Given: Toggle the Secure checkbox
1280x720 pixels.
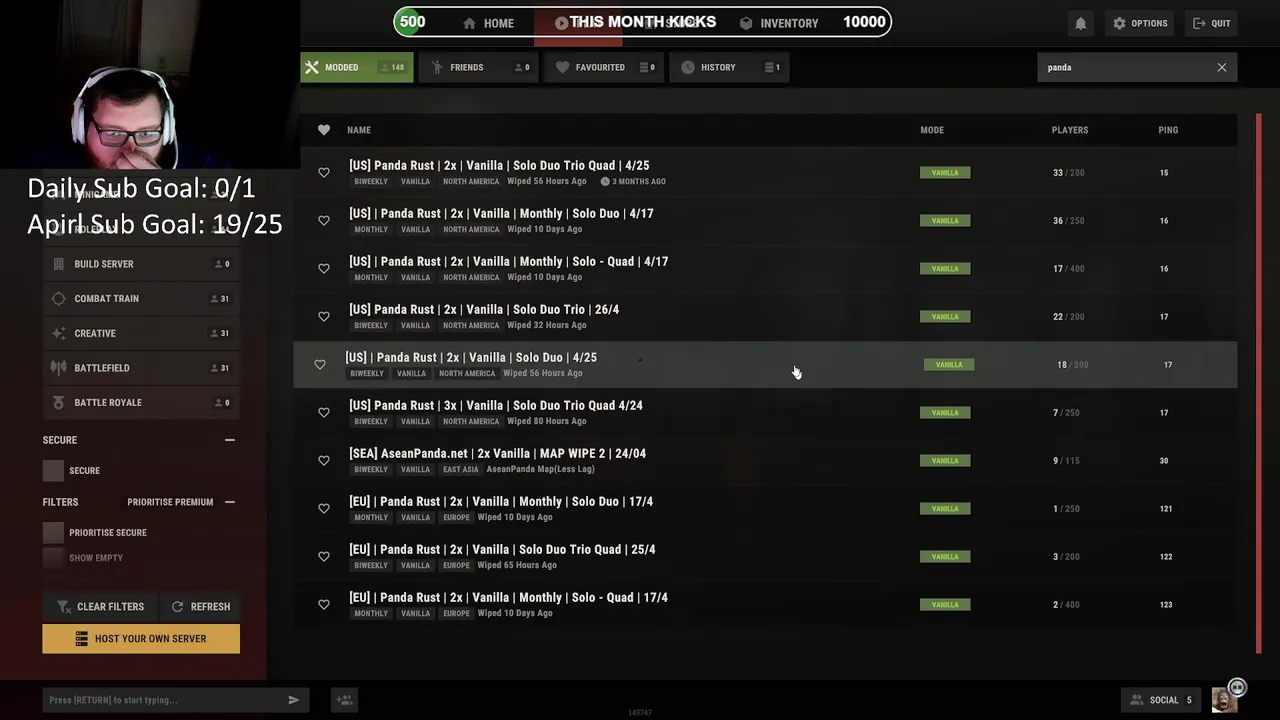Looking at the screenshot, I should [53, 470].
